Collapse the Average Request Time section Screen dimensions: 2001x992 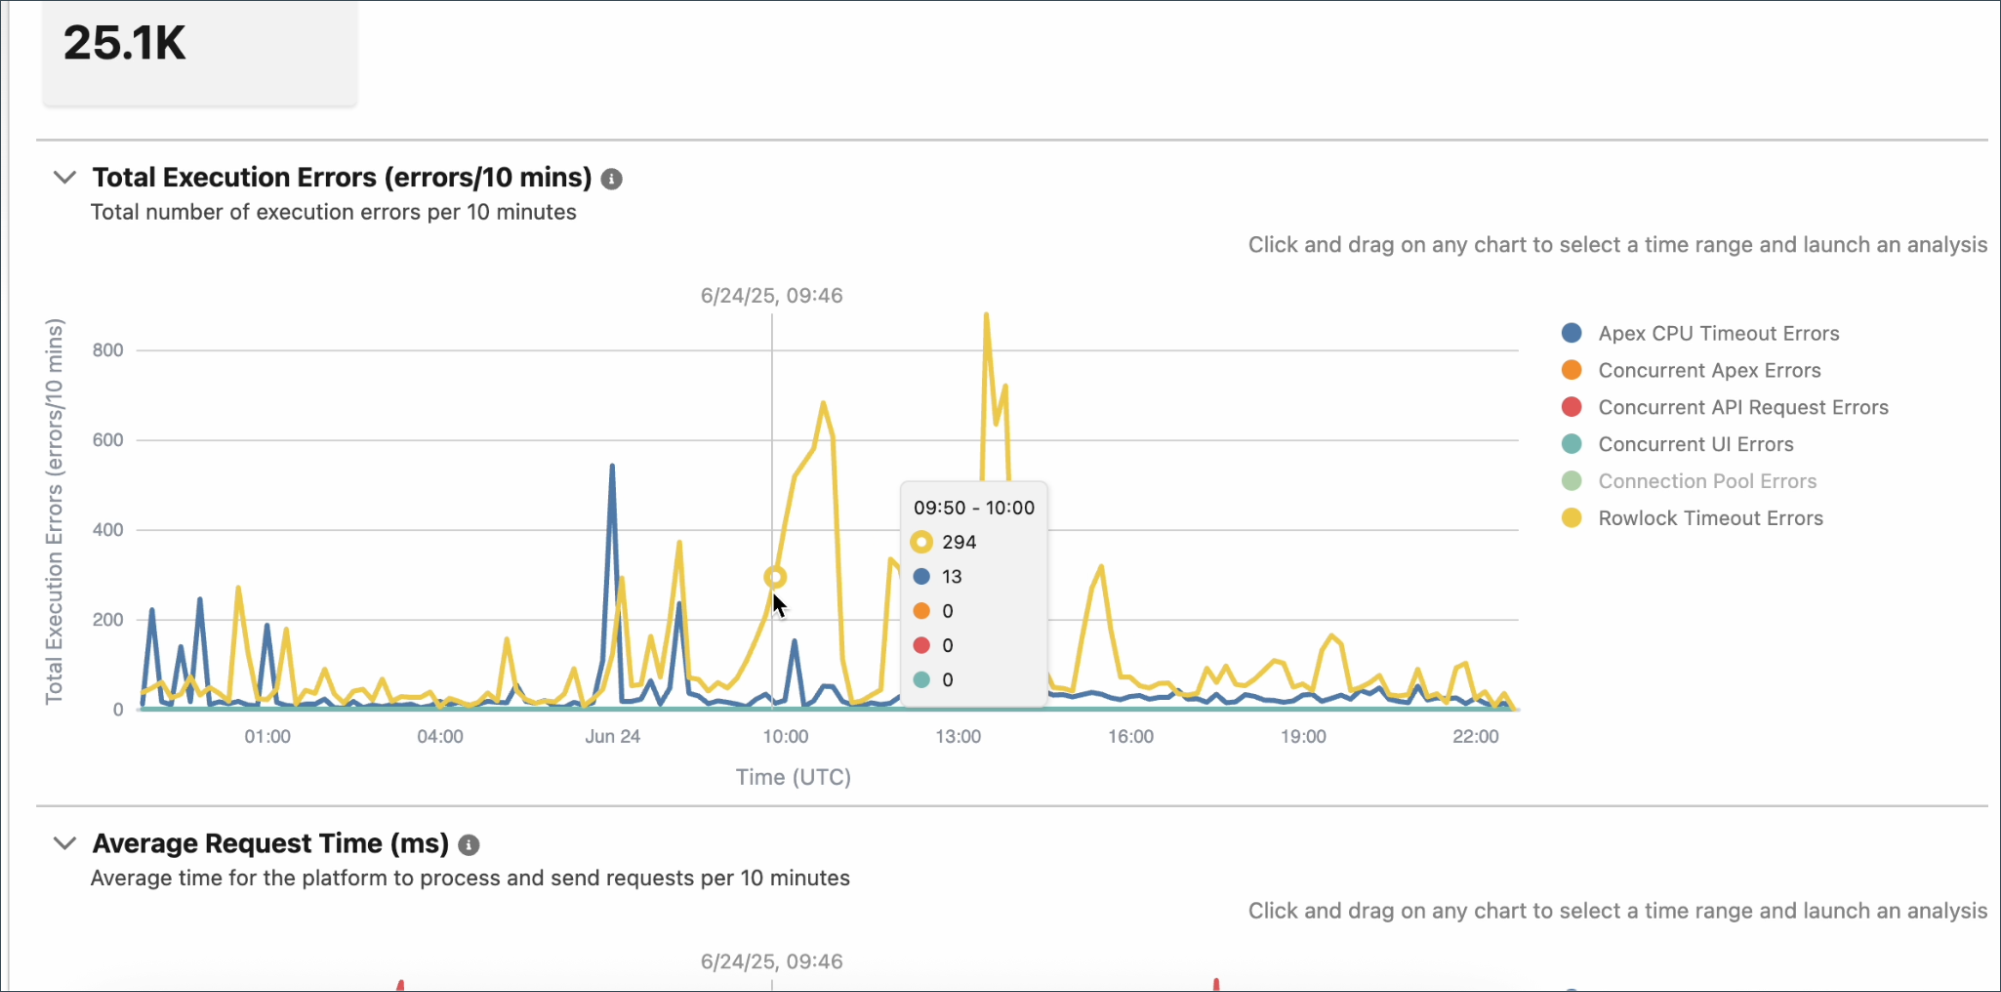[64, 843]
